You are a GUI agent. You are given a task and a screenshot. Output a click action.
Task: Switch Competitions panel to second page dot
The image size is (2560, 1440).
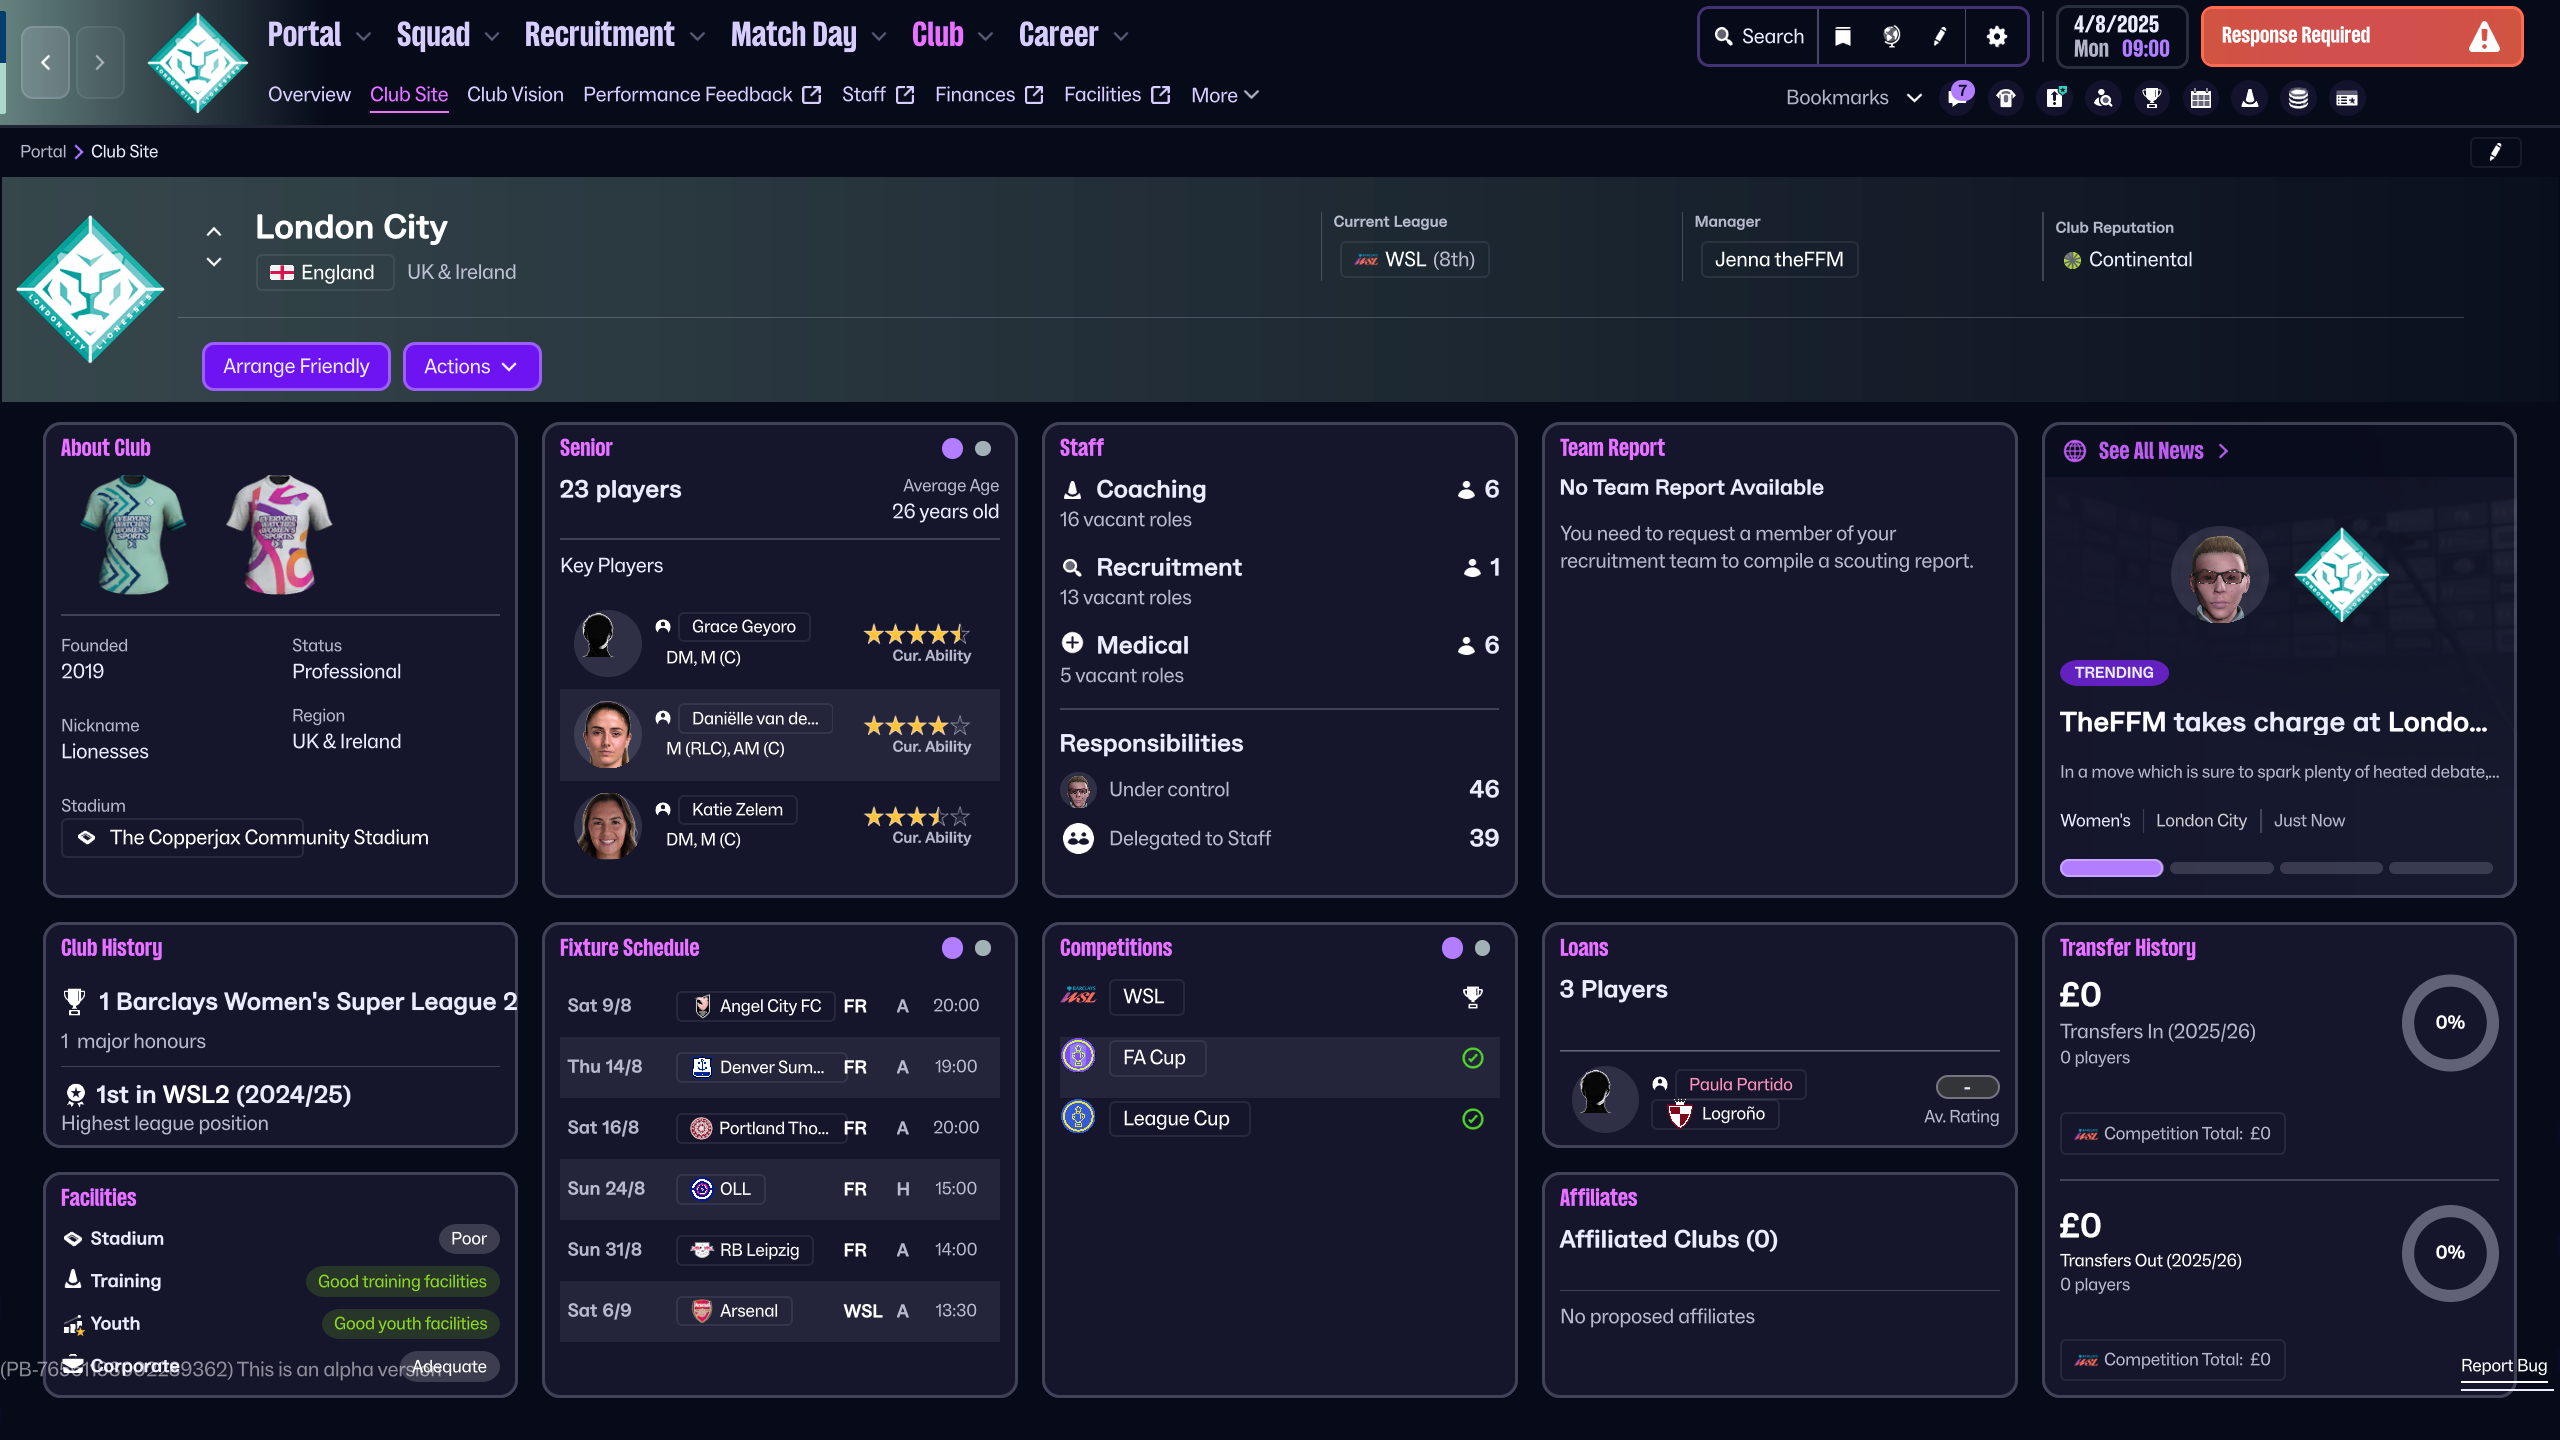click(1482, 948)
